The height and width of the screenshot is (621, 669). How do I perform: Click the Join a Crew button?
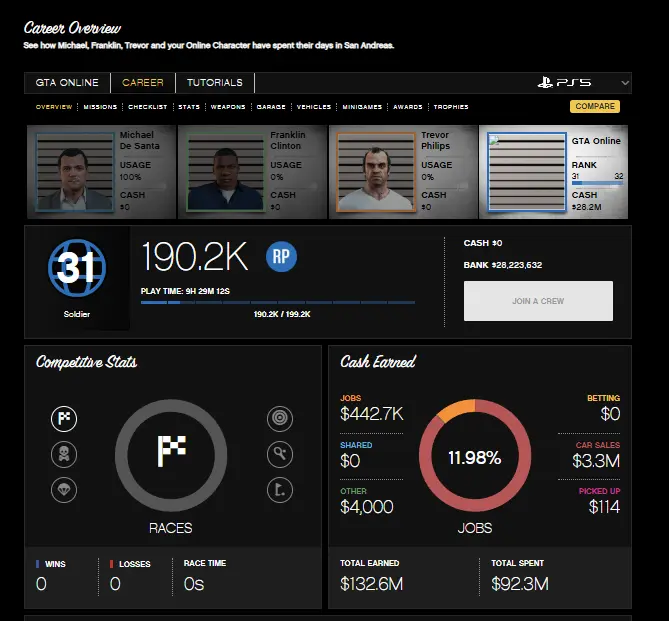[x=538, y=301]
